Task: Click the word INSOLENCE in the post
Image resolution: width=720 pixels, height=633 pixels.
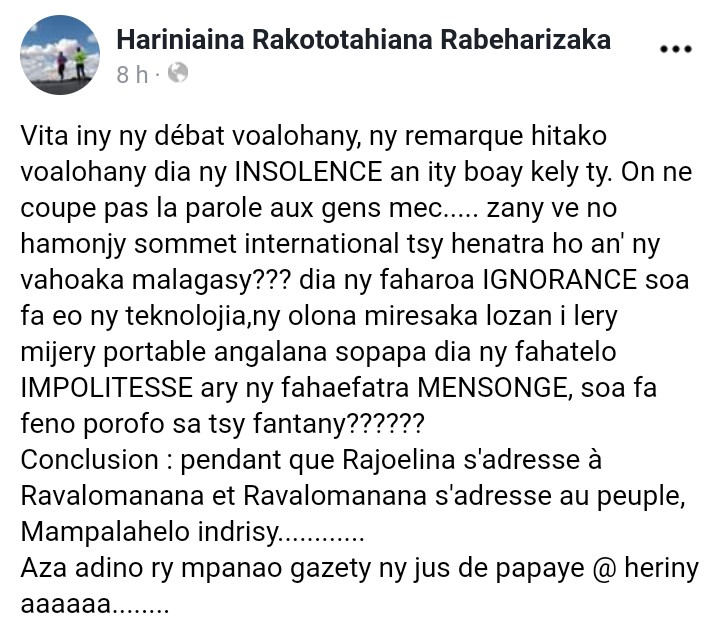Action: coord(309,172)
